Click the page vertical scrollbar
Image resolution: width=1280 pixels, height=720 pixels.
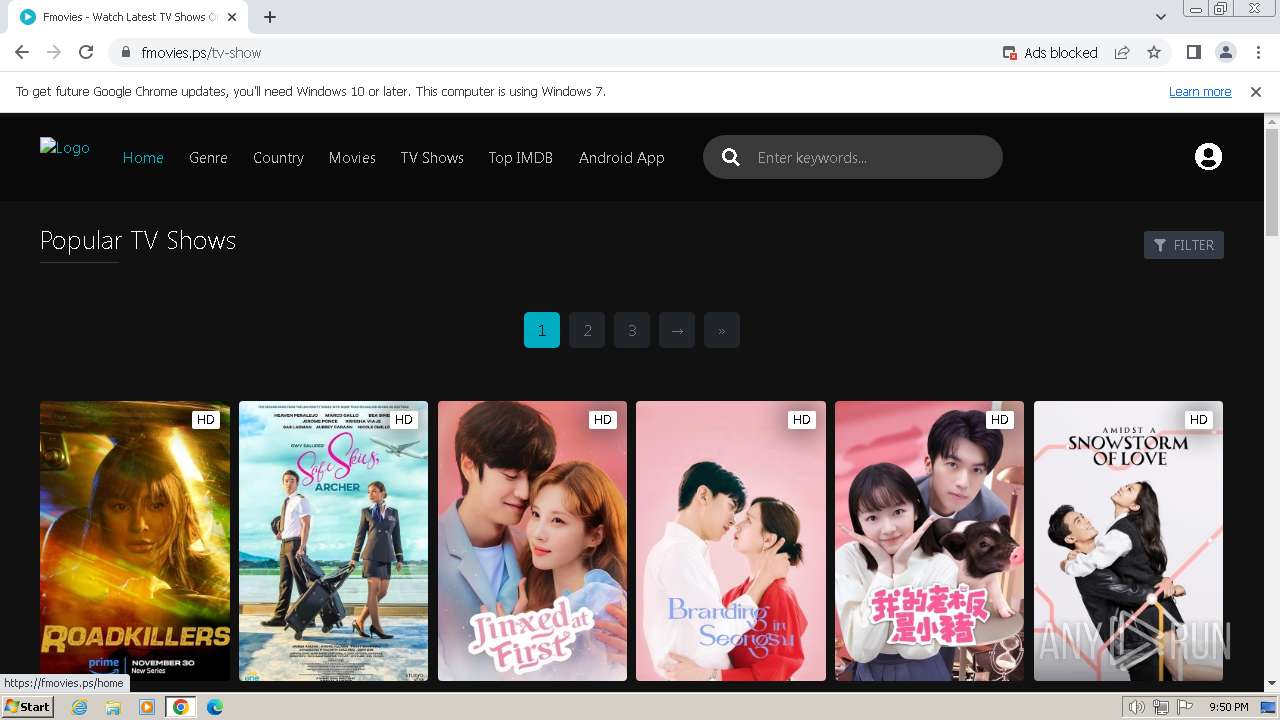[x=1272, y=184]
